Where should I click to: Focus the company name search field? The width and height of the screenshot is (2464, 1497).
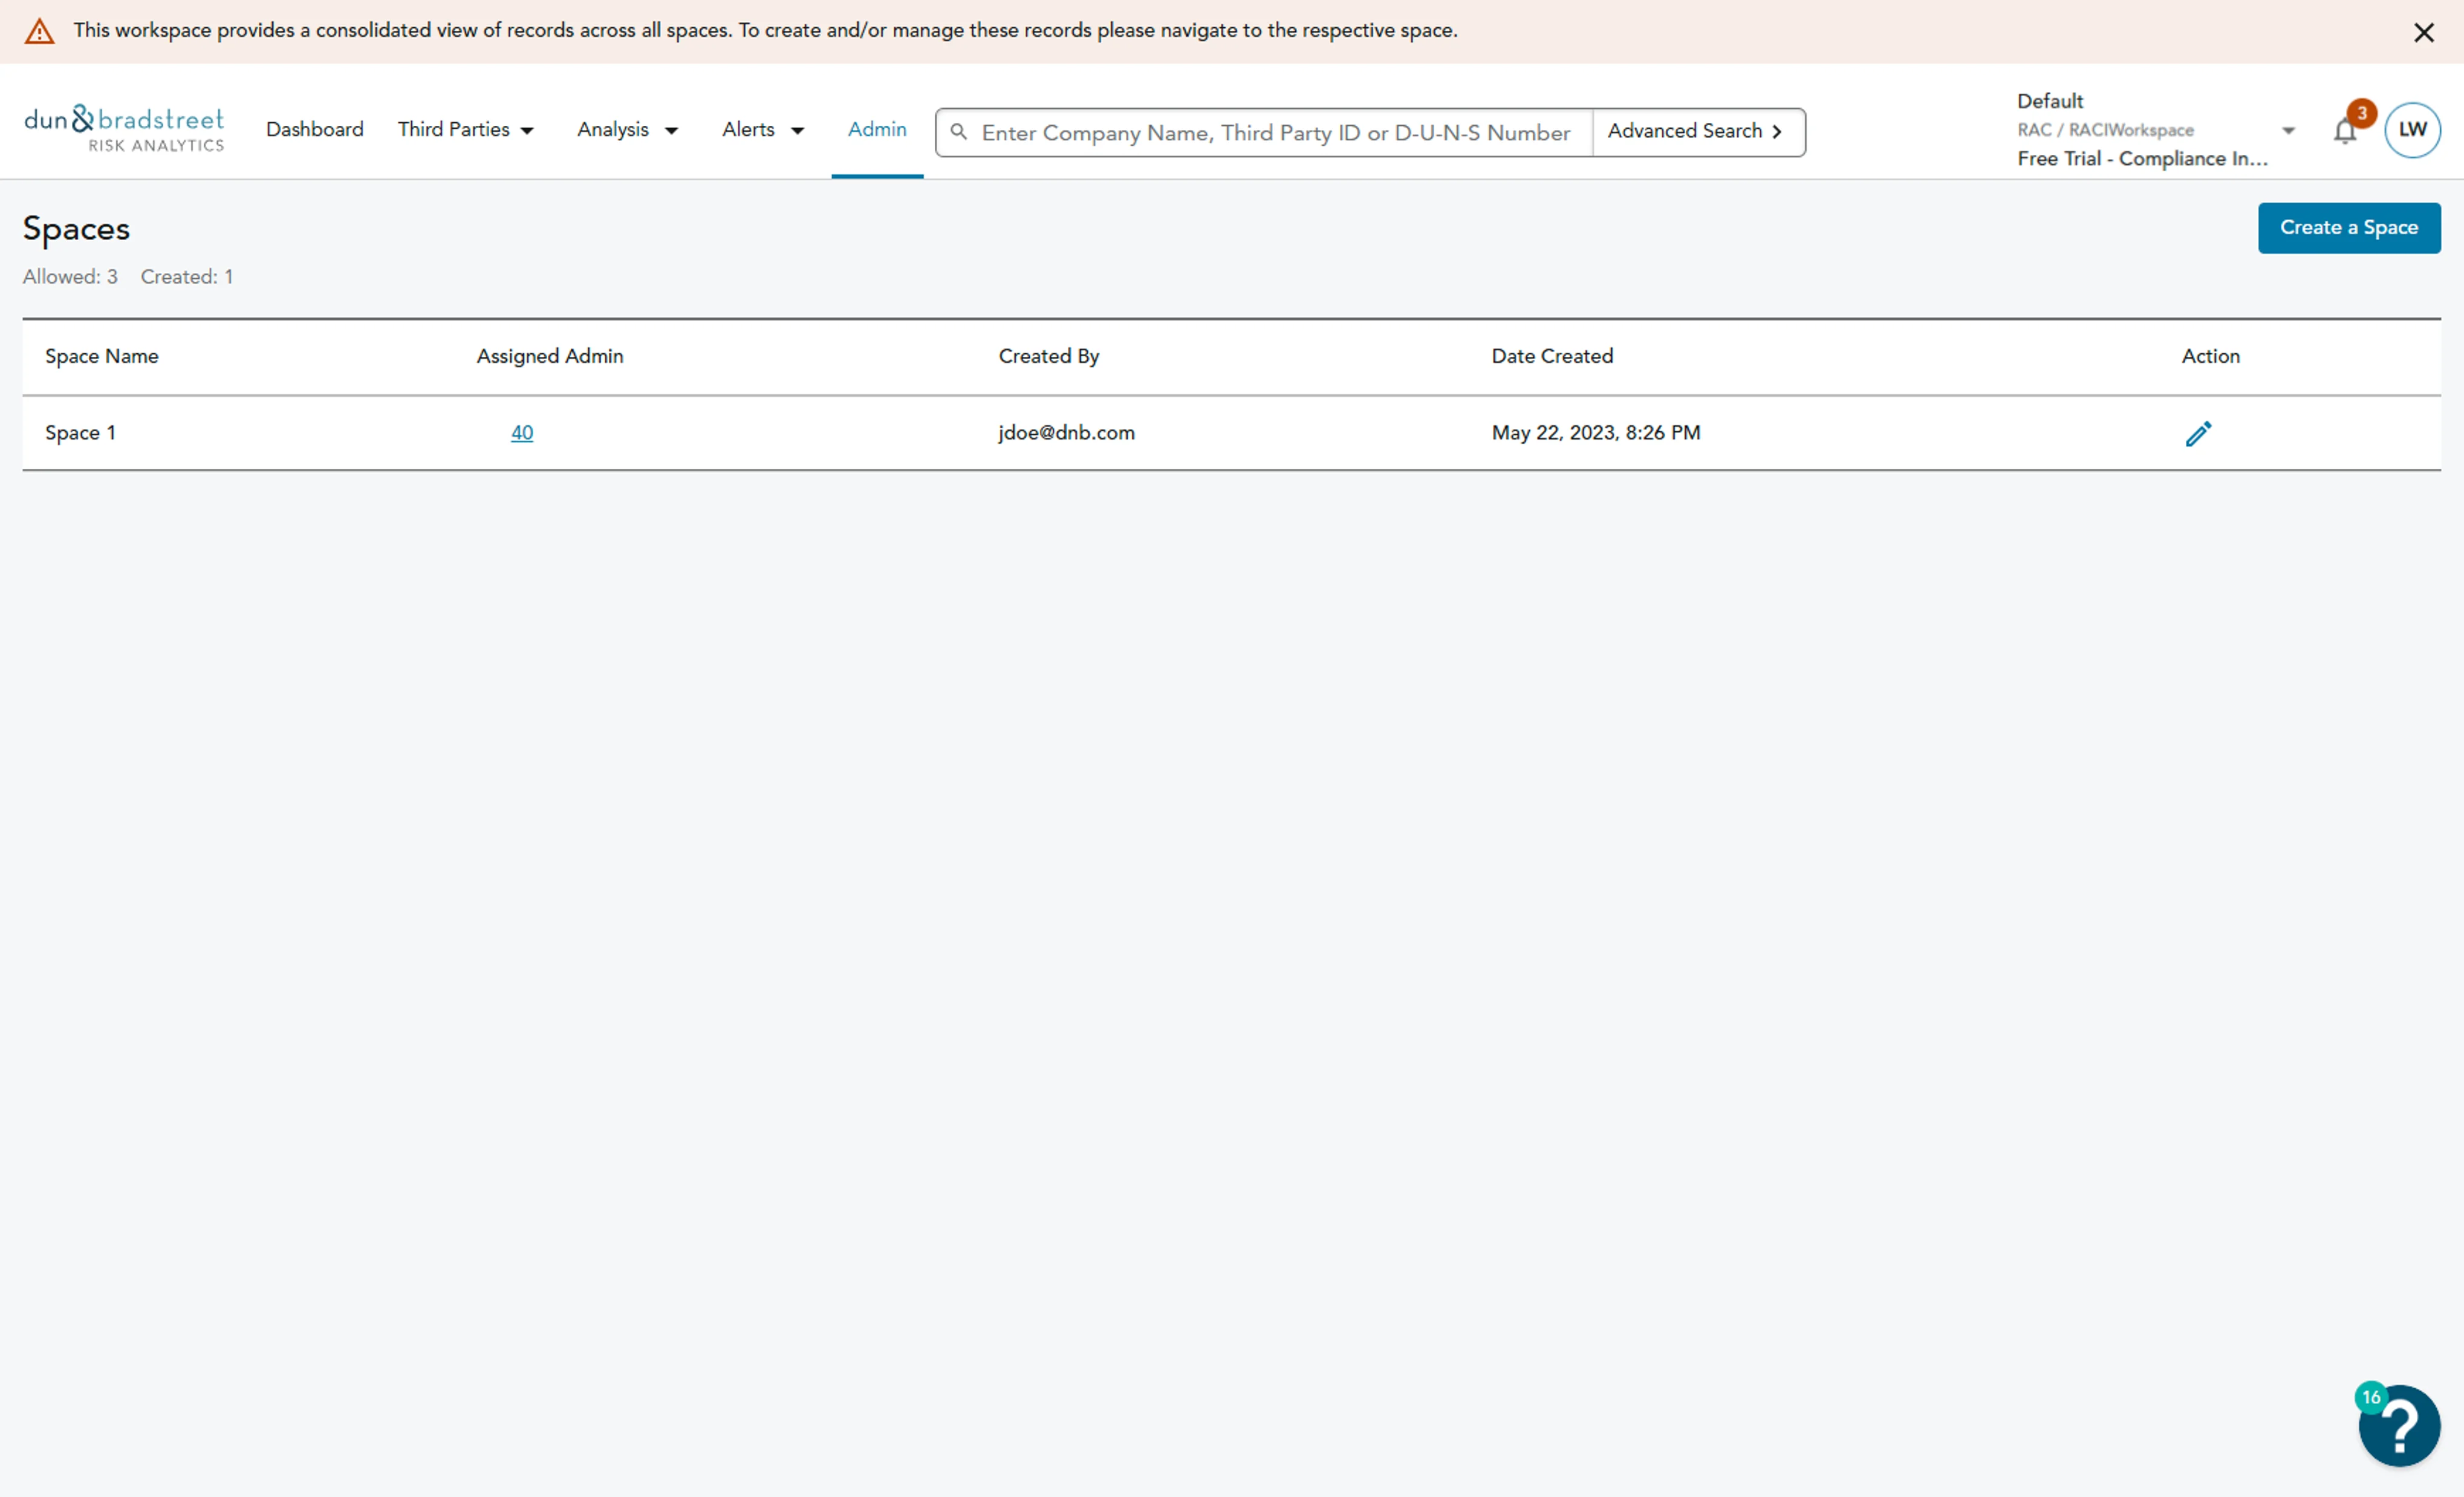(x=1275, y=132)
